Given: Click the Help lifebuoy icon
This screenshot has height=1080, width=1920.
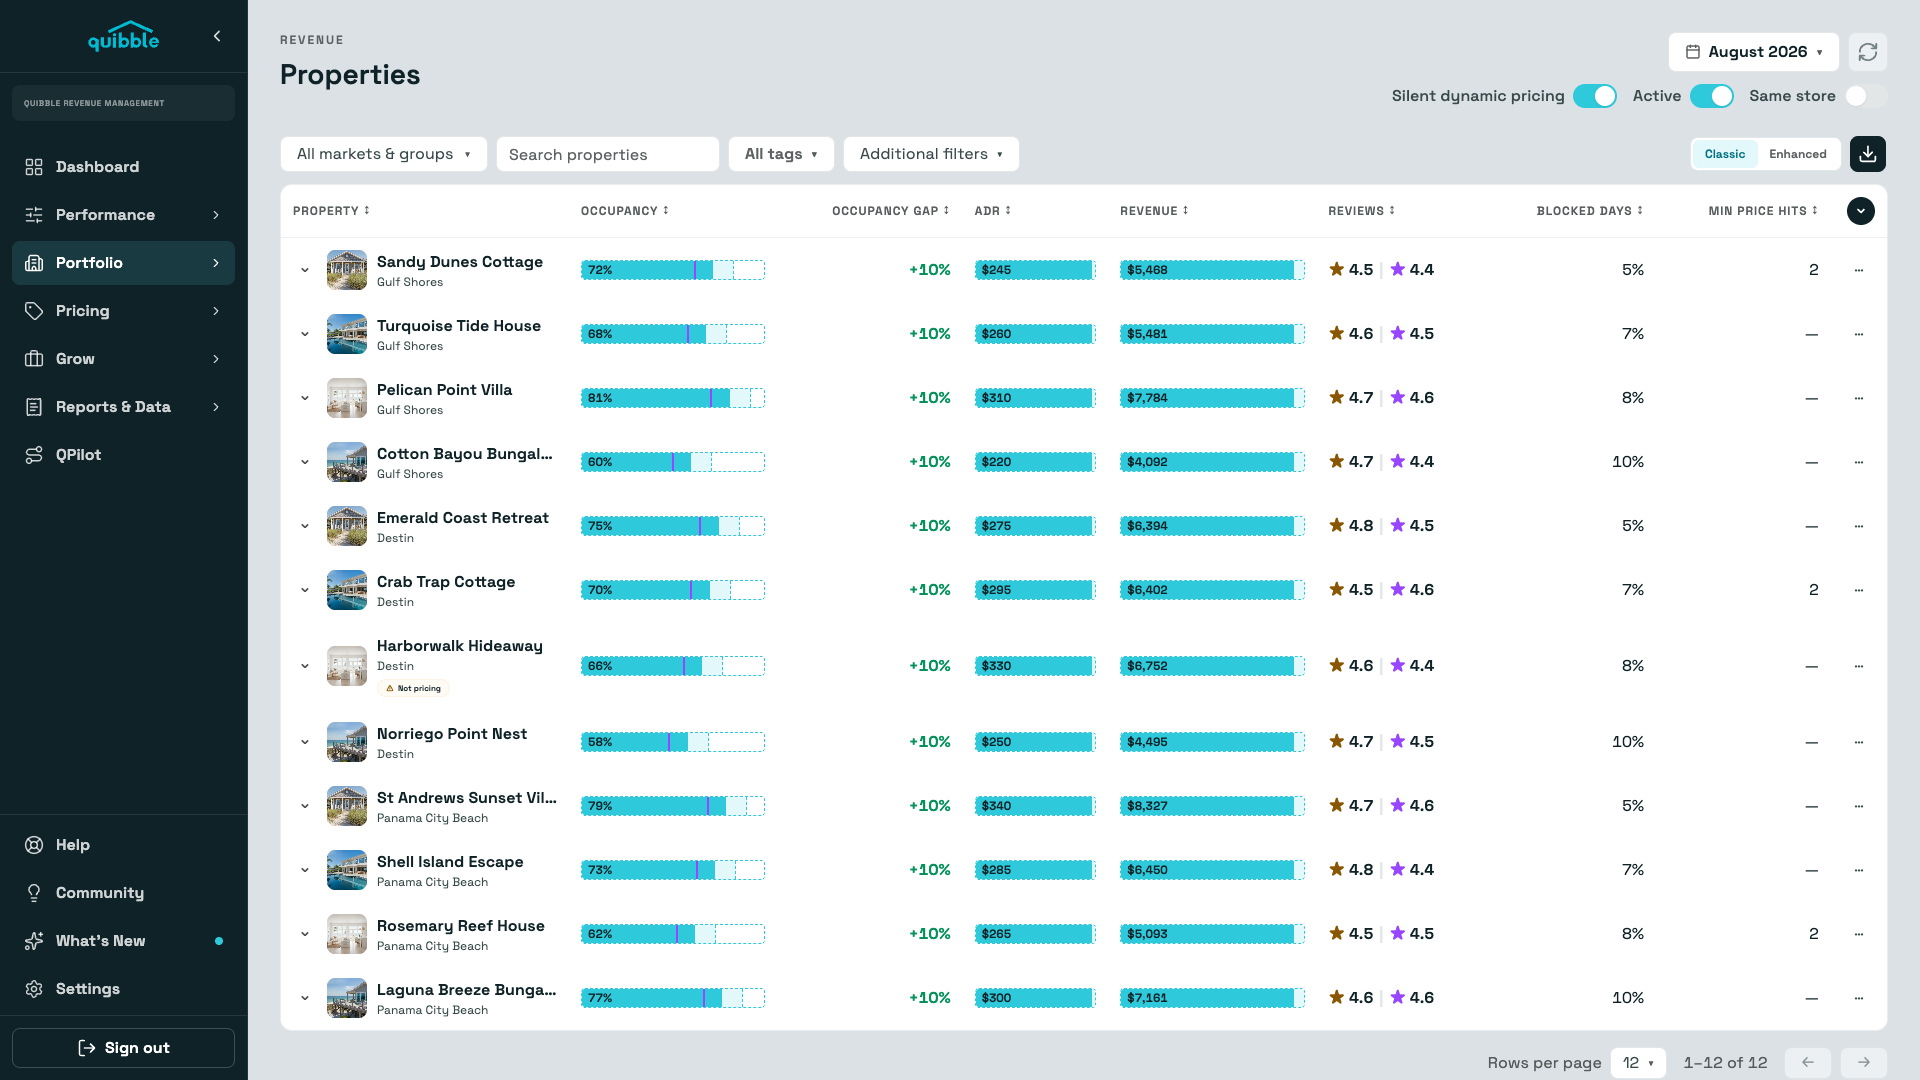Looking at the screenshot, I should pyautogui.click(x=34, y=845).
